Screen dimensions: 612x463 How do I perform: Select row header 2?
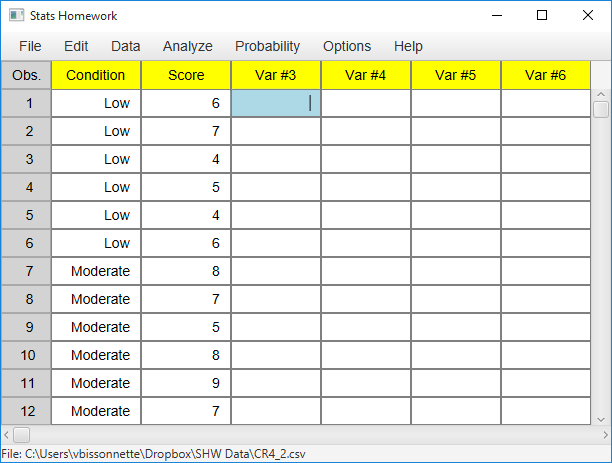[x=26, y=131]
